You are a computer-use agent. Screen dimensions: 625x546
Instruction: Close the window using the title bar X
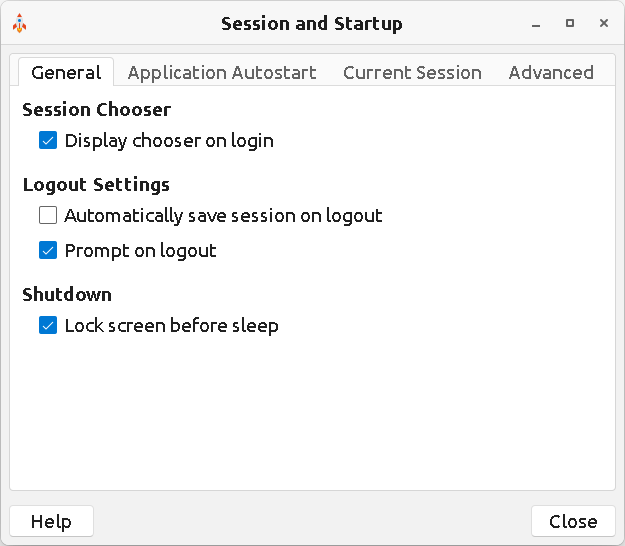pos(603,23)
